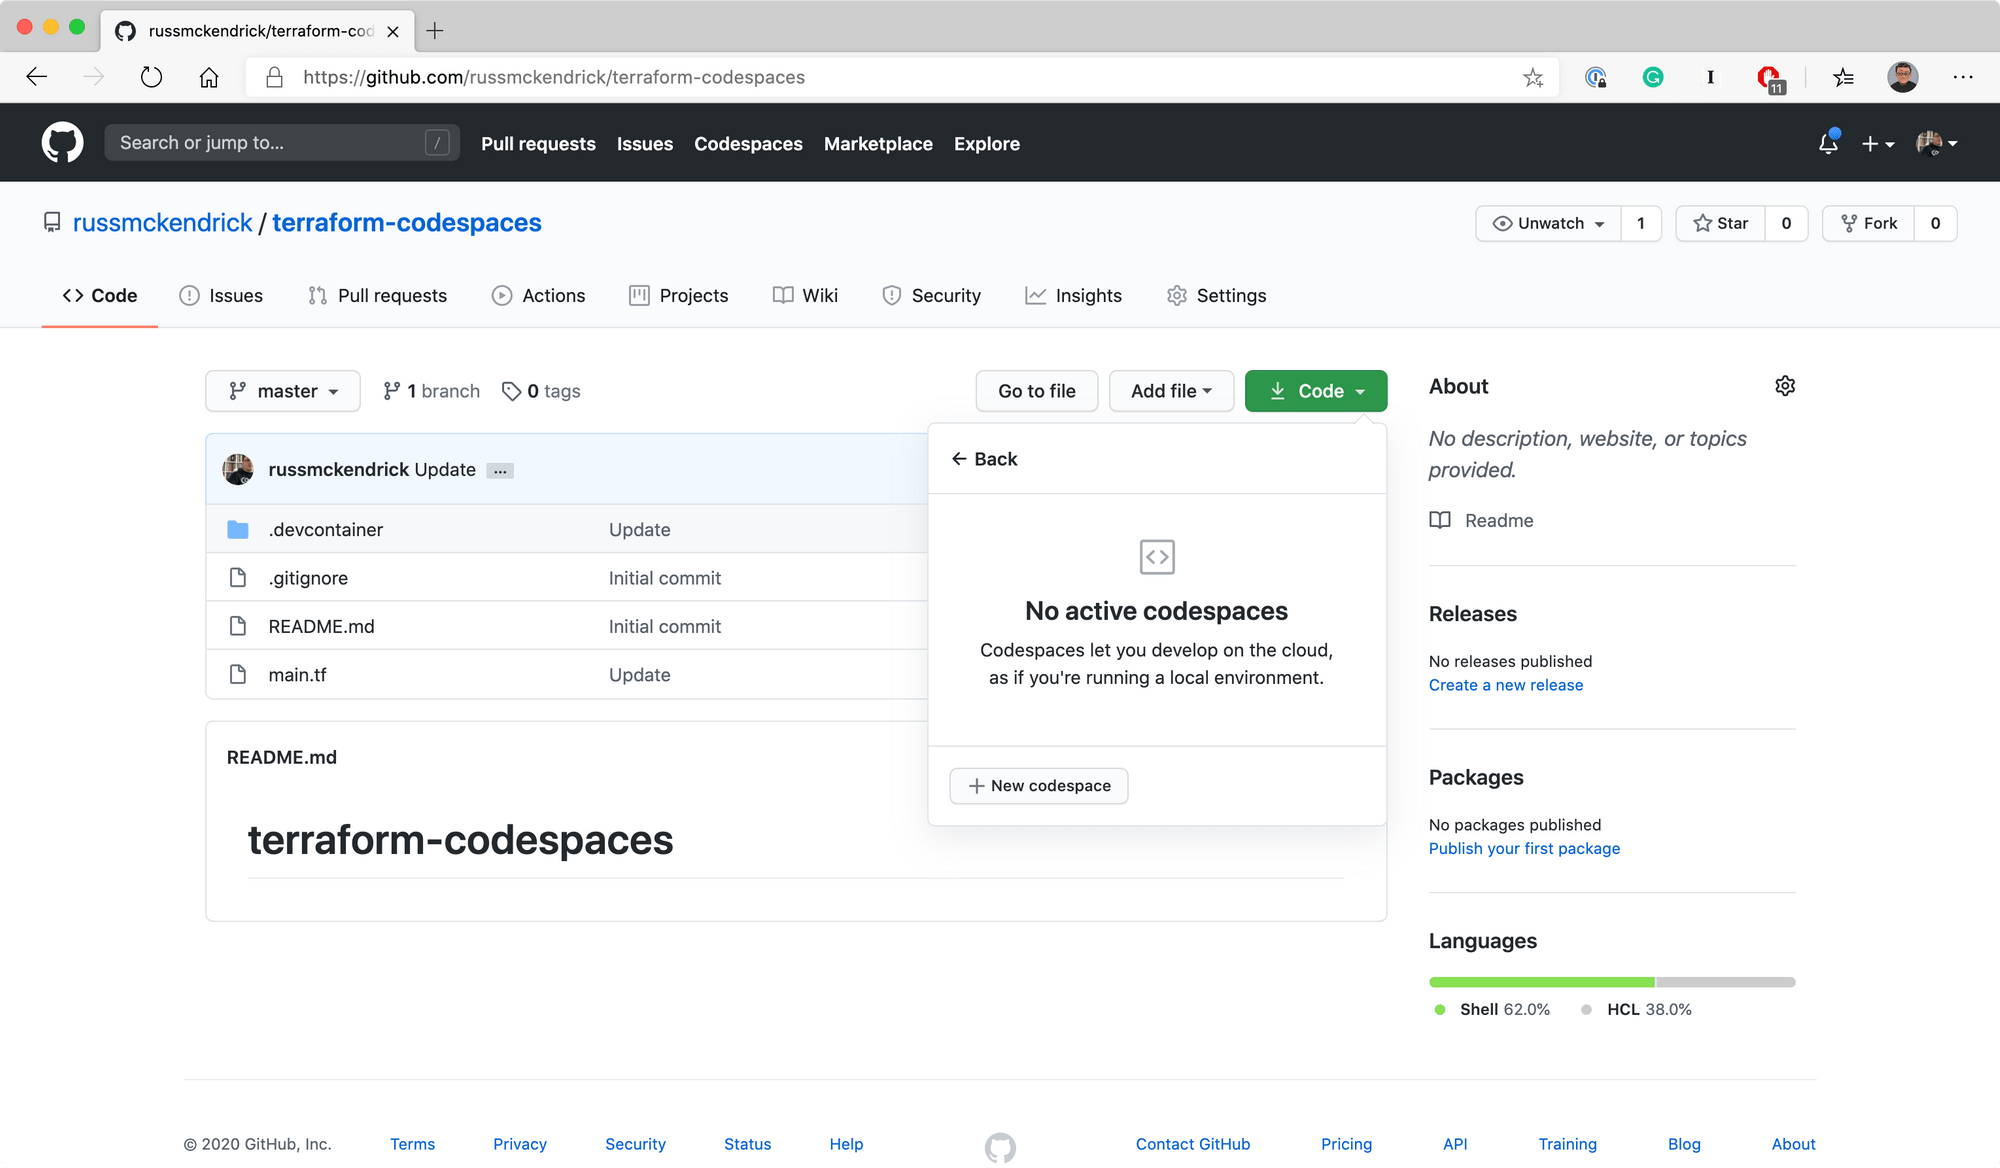Click the committer avatar beside russmckendrick Update
Image resolution: width=2000 pixels, height=1168 pixels.
[x=238, y=469]
